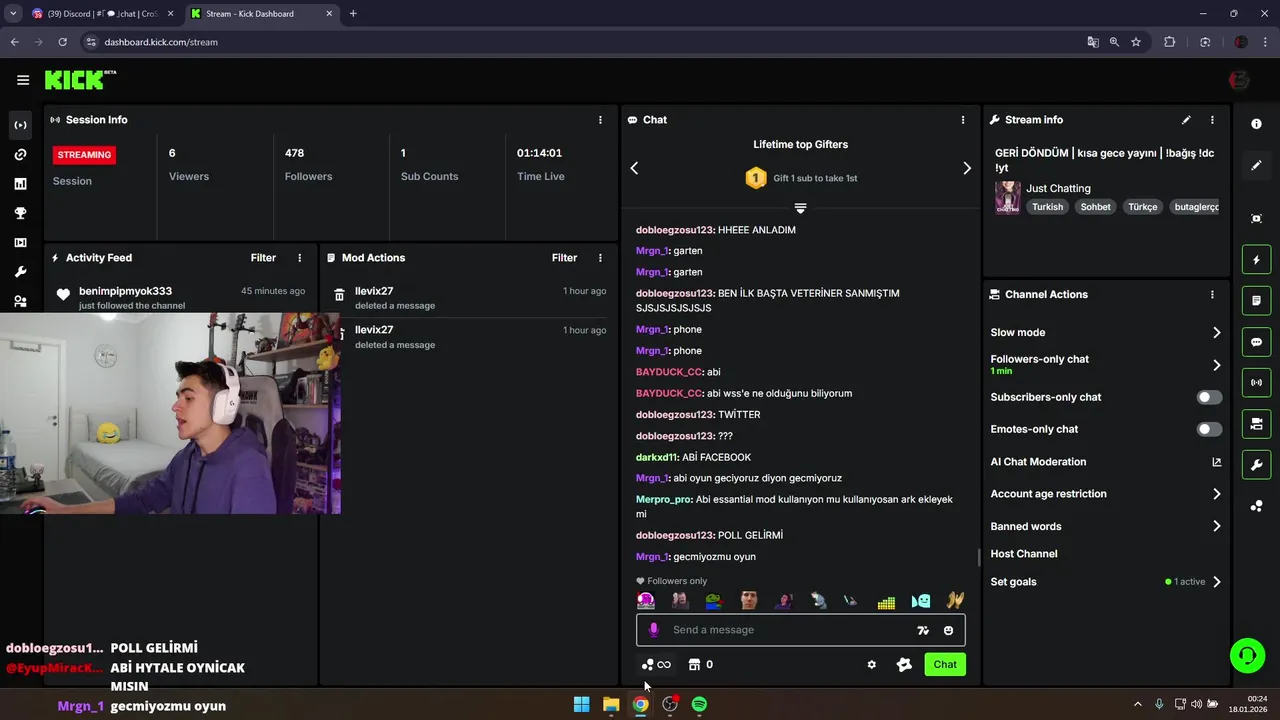Click Host Channel action
This screenshot has width=1280, height=720.
(1024, 554)
